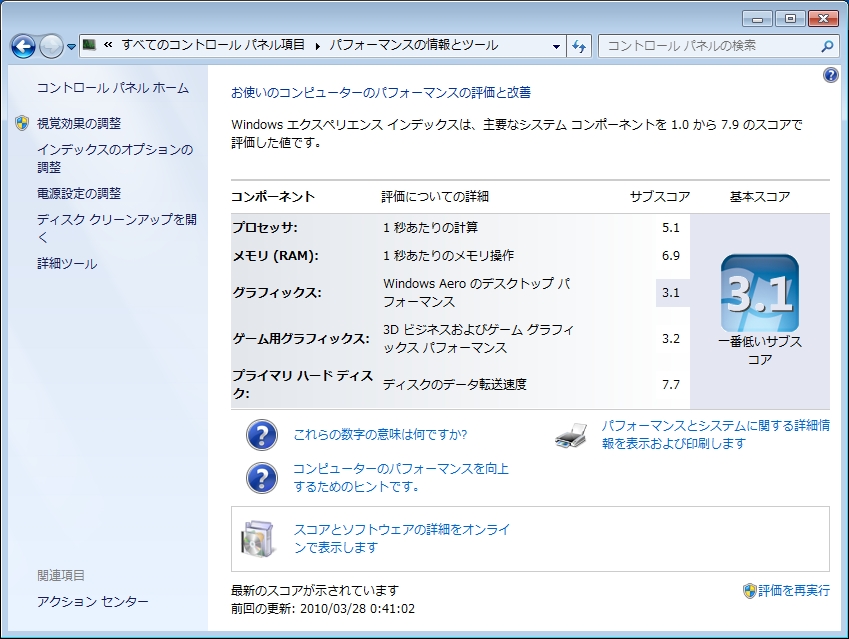Open the recent pages dropdown arrow
849x639 pixels.
pyautogui.click(x=72, y=47)
